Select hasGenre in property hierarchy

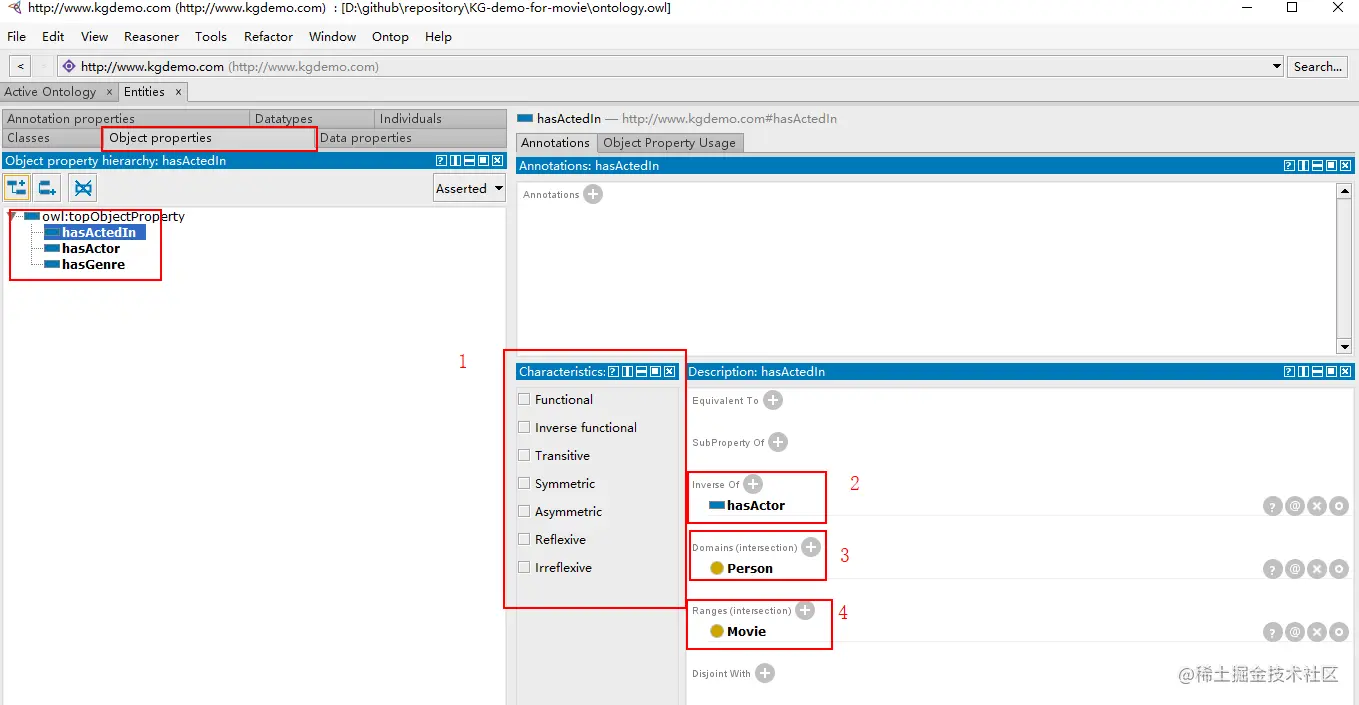tap(93, 265)
